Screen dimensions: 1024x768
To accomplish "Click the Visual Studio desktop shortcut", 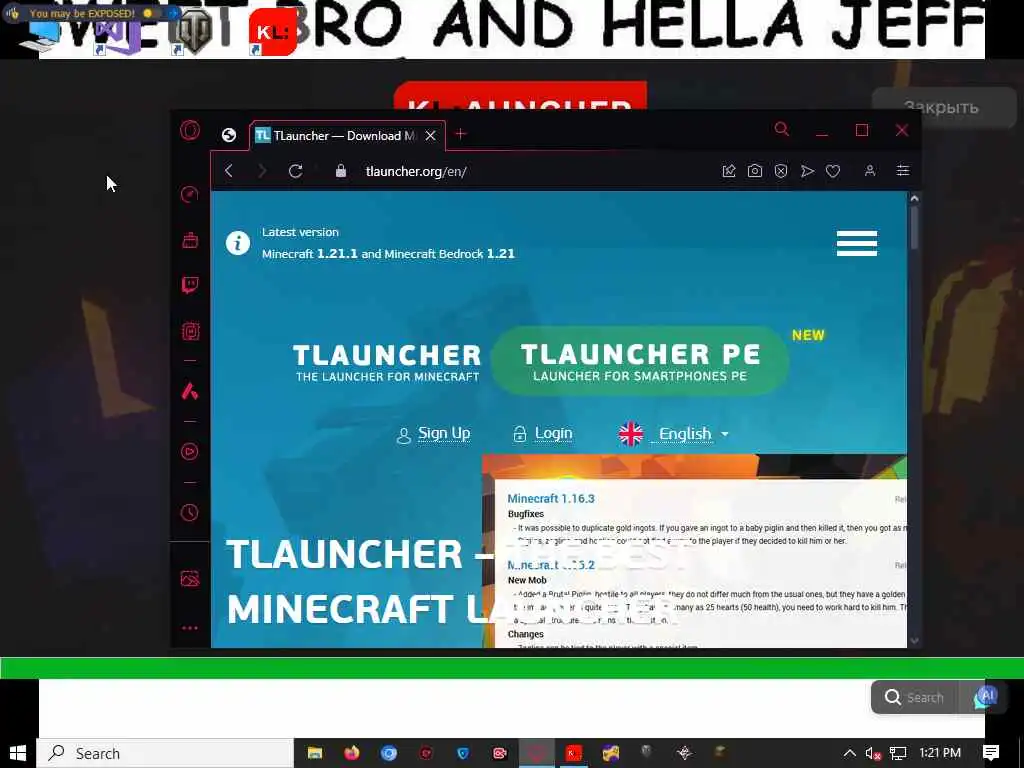I will point(116,33).
